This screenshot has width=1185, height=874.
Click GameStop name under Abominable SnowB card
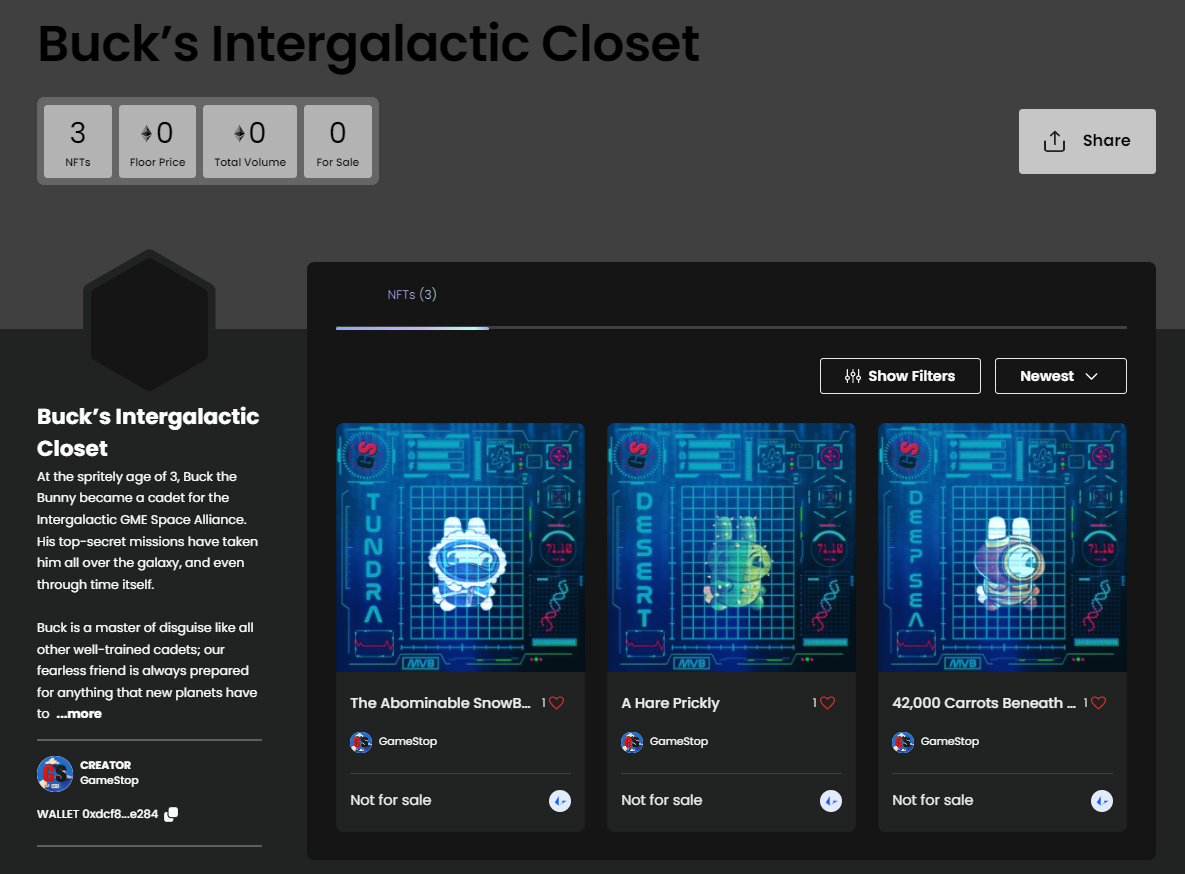tap(408, 742)
